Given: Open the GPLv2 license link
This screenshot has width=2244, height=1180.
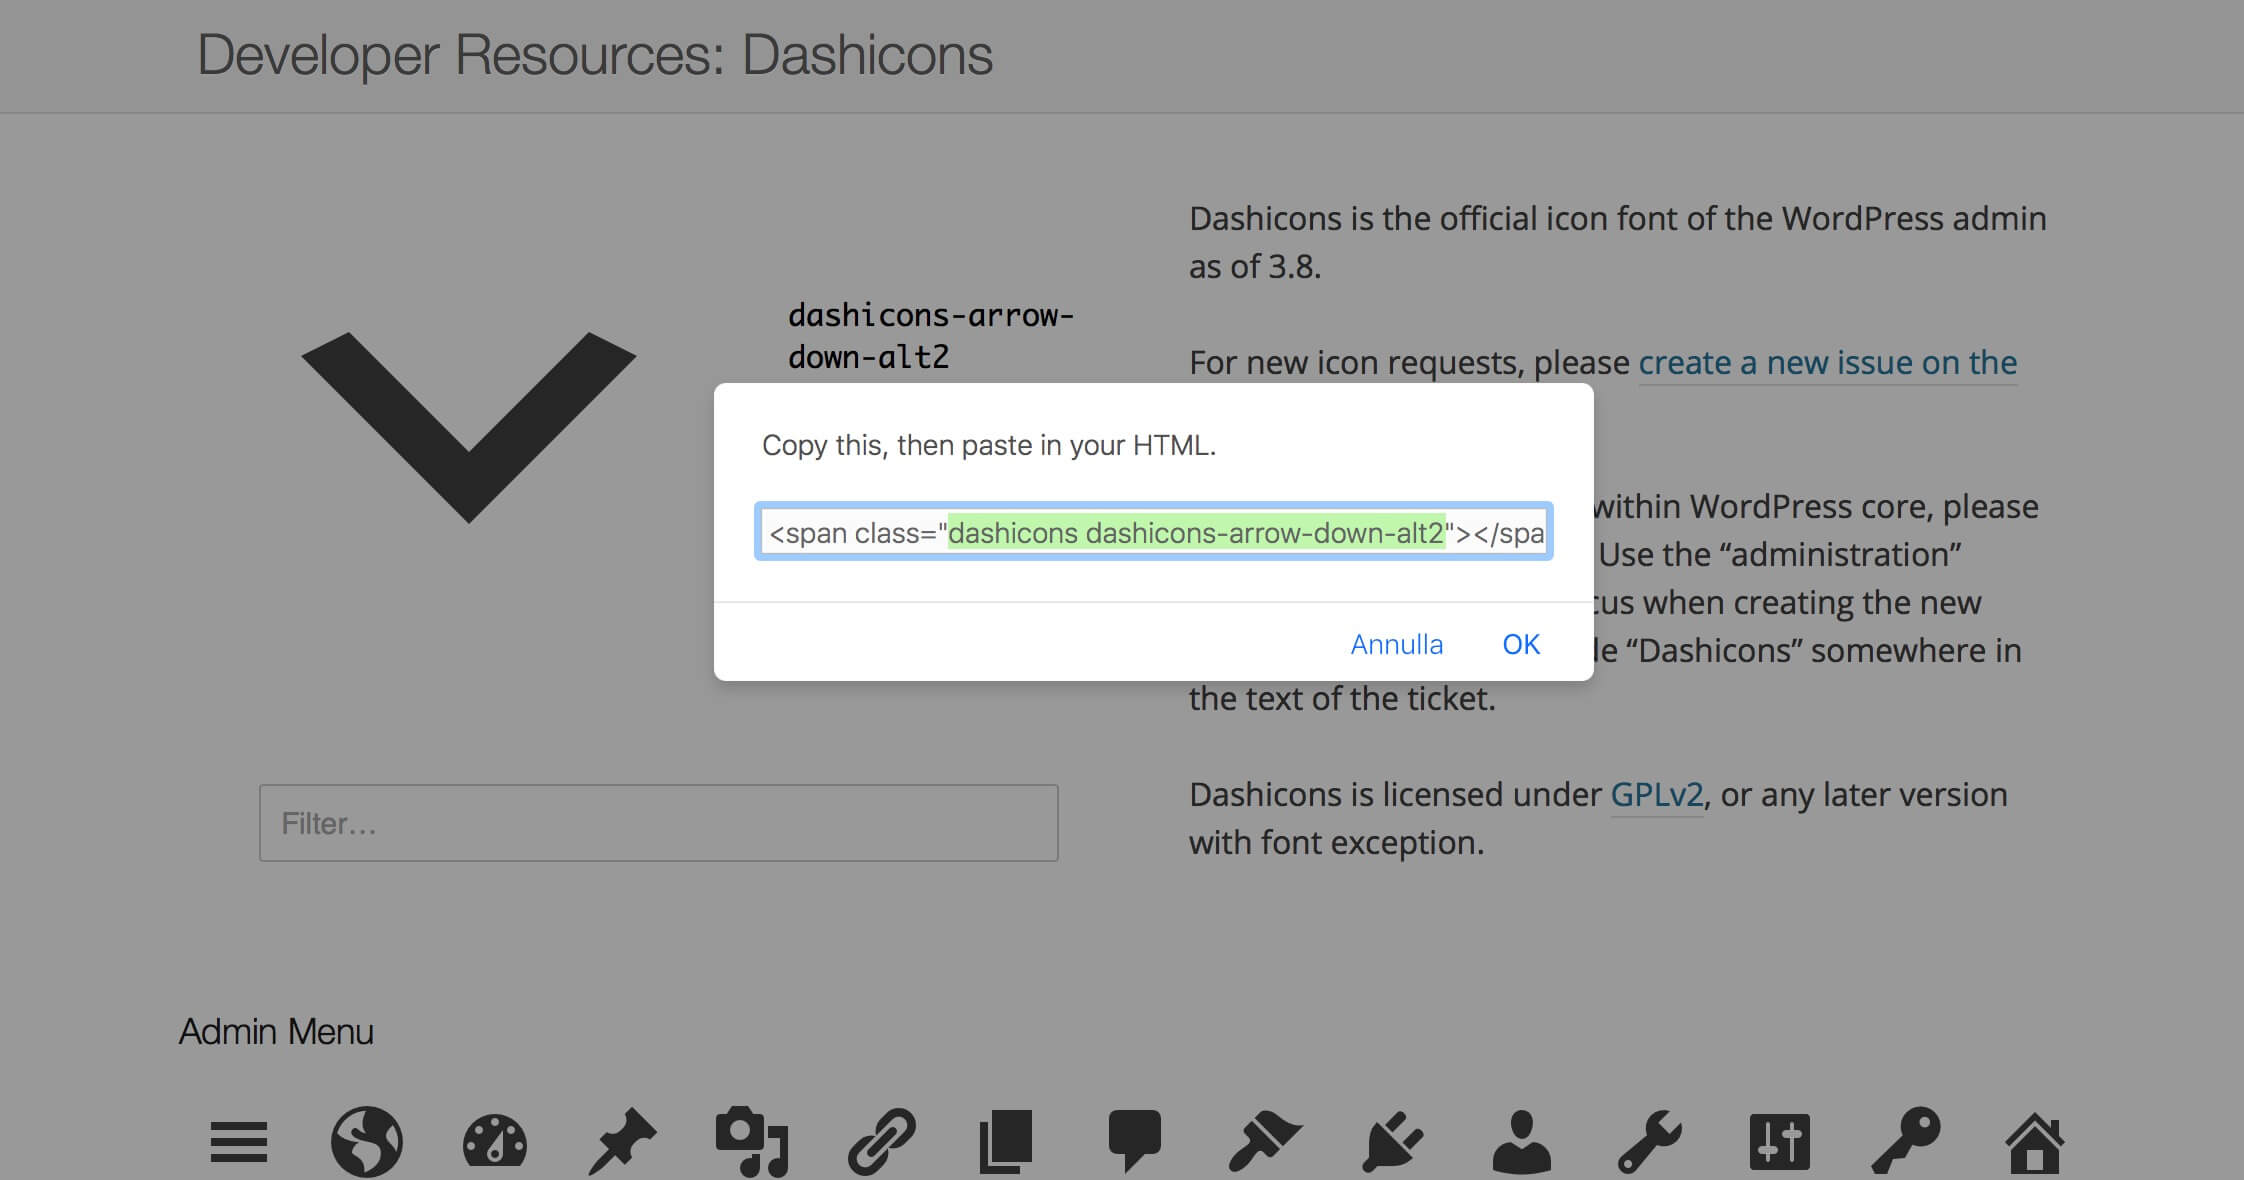Looking at the screenshot, I should 1657,794.
